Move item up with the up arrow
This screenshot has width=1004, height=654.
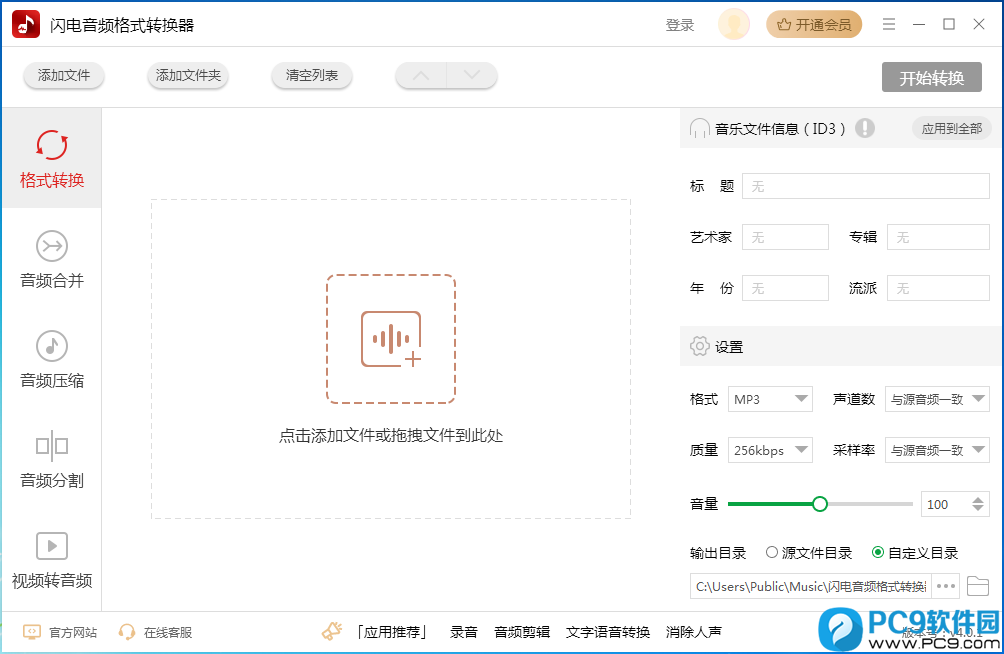click(421, 76)
